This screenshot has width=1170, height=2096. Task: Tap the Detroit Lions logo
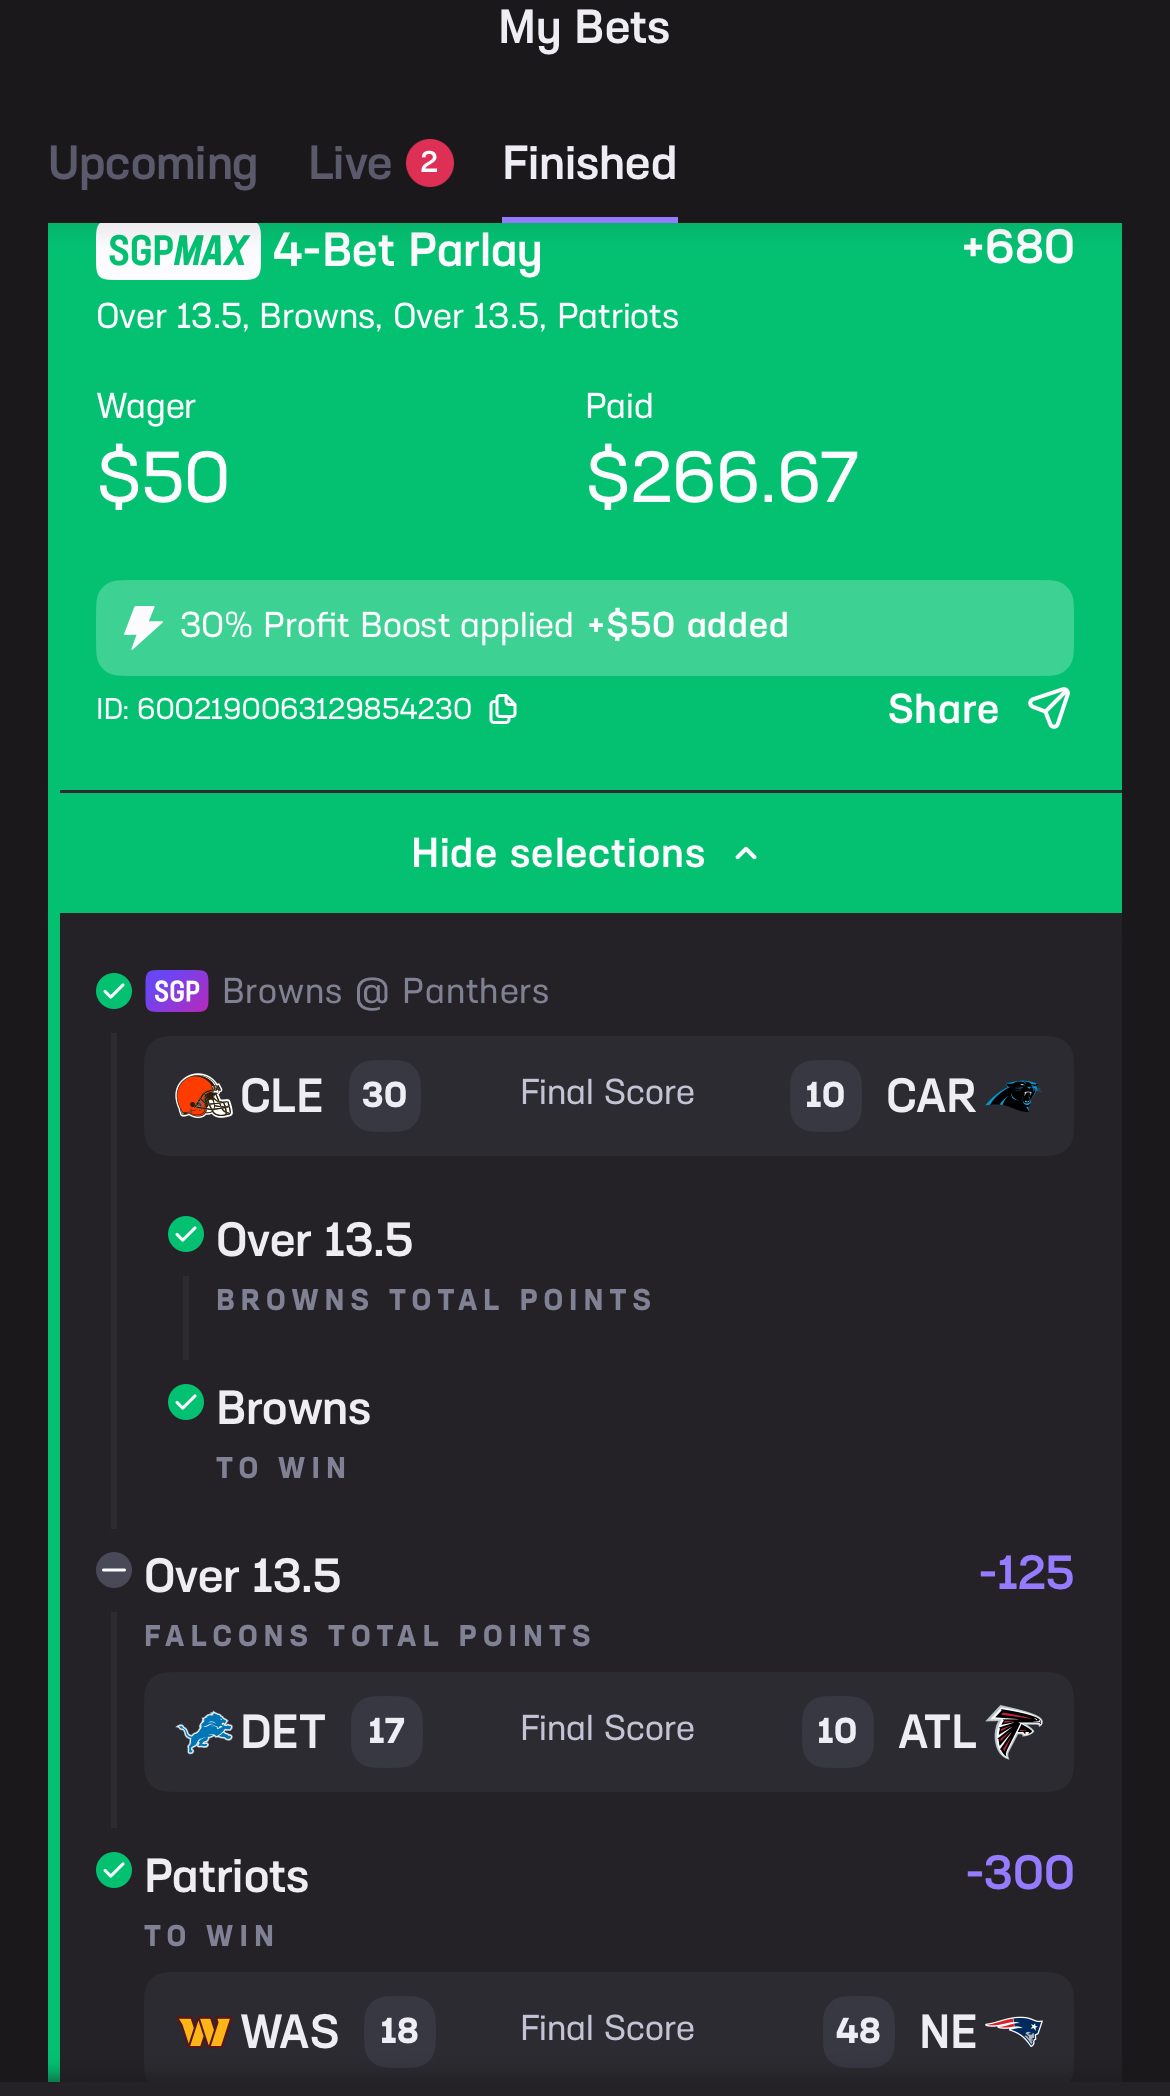pyautogui.click(x=204, y=1731)
